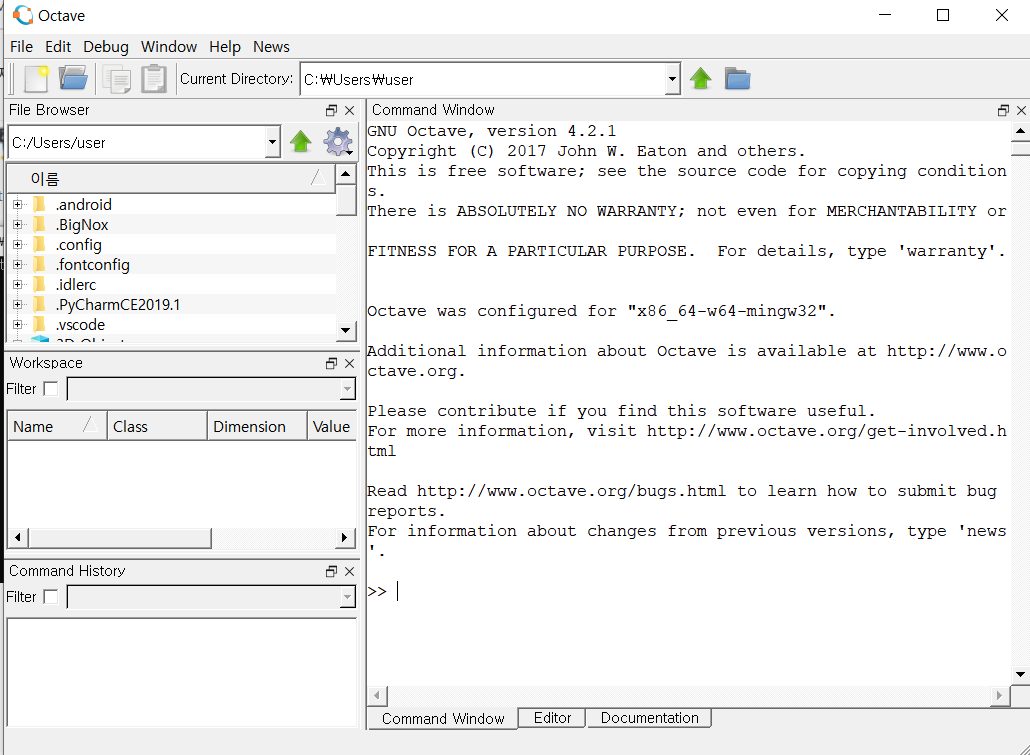Click the Octave logo in title bar
1030x755 pixels.
point(23,15)
